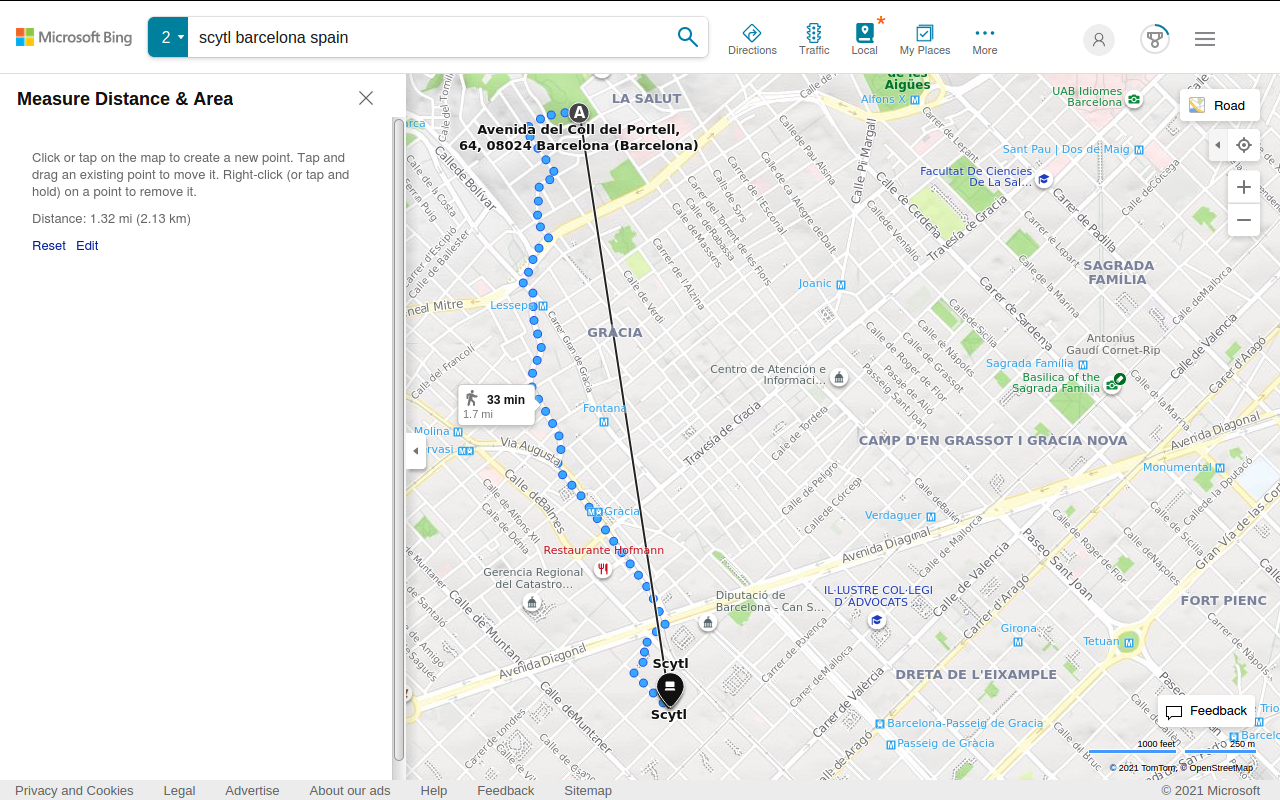Open the Feedback footer link
1280x800 pixels.
pos(506,790)
